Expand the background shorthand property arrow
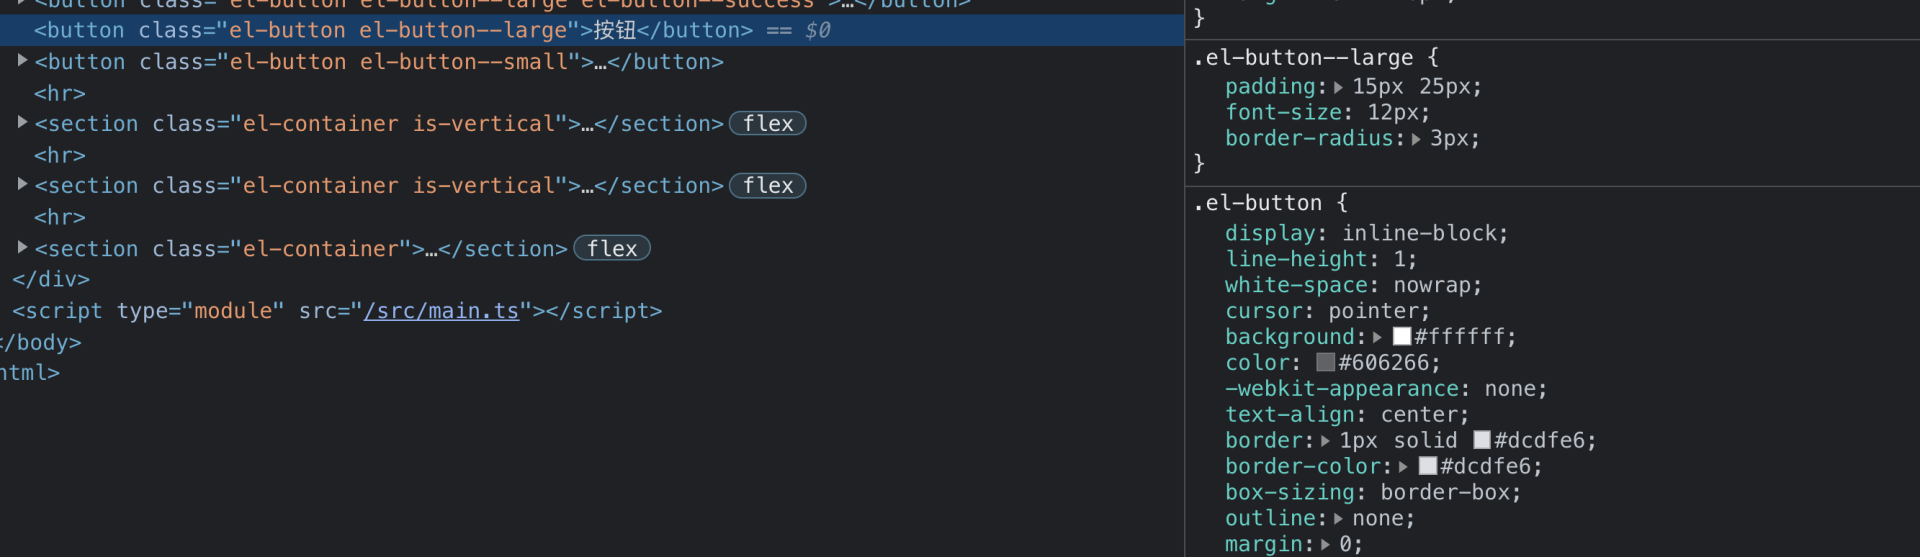This screenshot has width=1920, height=557. point(1378,338)
